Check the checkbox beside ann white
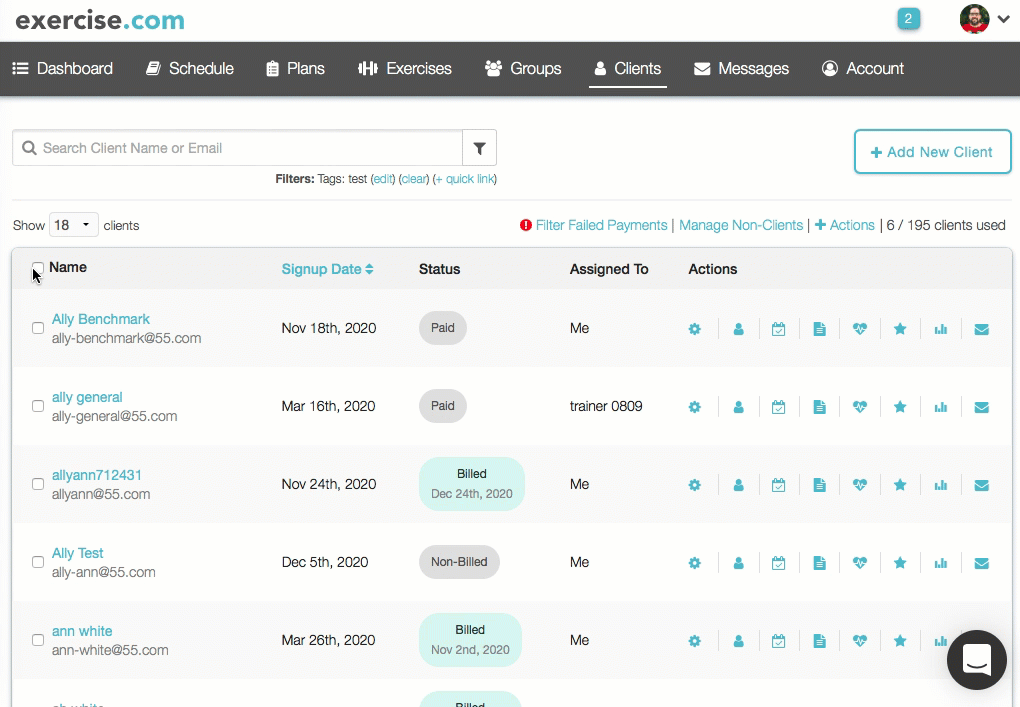The image size is (1020, 707). [x=38, y=640]
